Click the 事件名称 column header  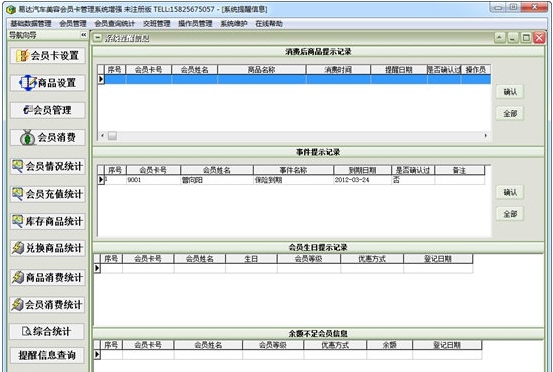(293, 170)
